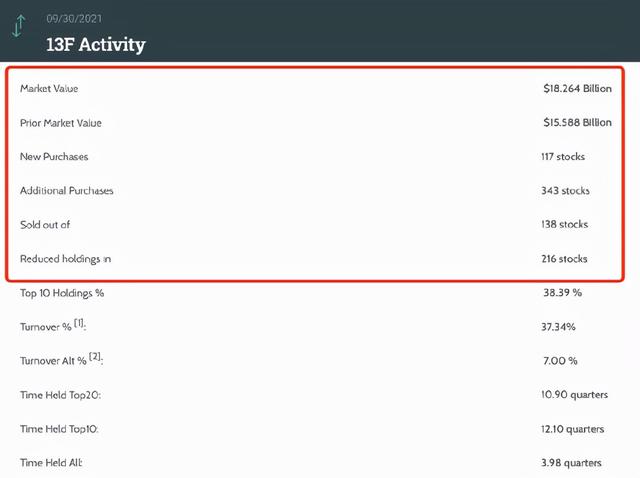Image resolution: width=640 pixels, height=478 pixels.
Task: Select the Reduced holdings in label
Action: pyautogui.click(x=65, y=259)
